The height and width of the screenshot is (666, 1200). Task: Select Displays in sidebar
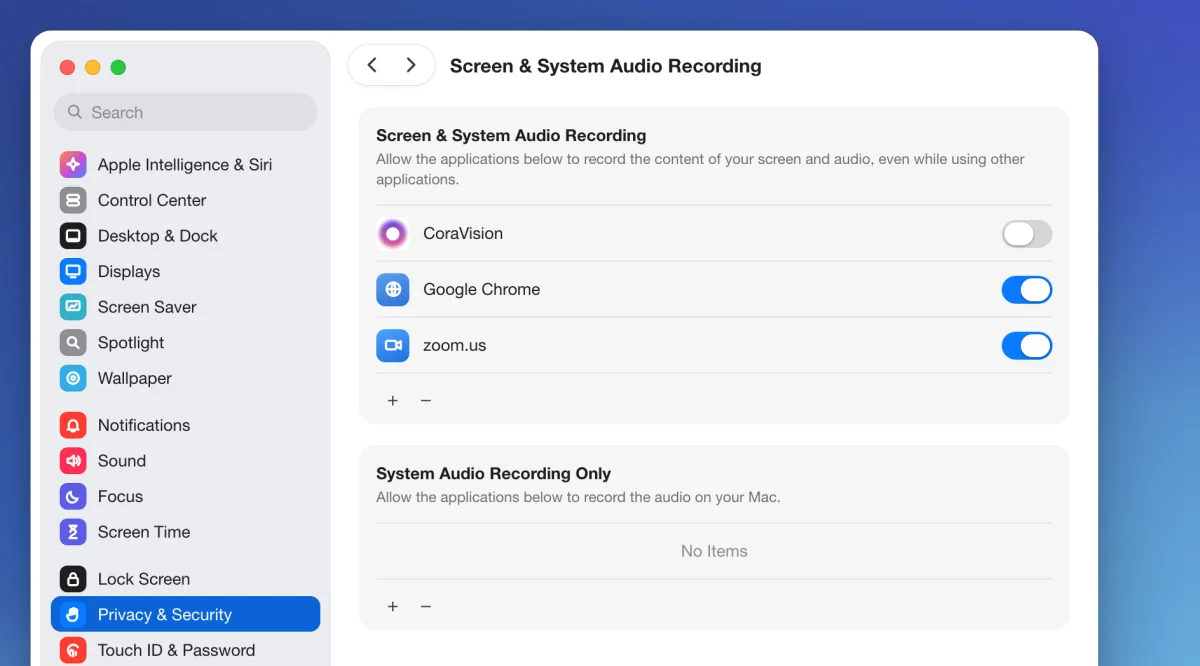[x=185, y=271]
